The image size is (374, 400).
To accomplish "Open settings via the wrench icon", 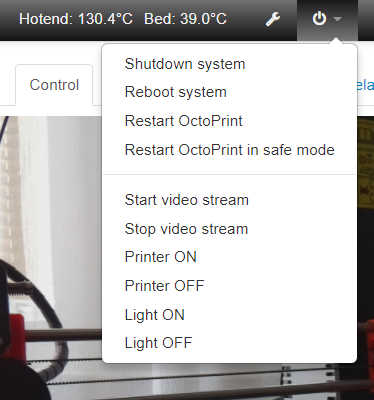I will click(x=273, y=19).
